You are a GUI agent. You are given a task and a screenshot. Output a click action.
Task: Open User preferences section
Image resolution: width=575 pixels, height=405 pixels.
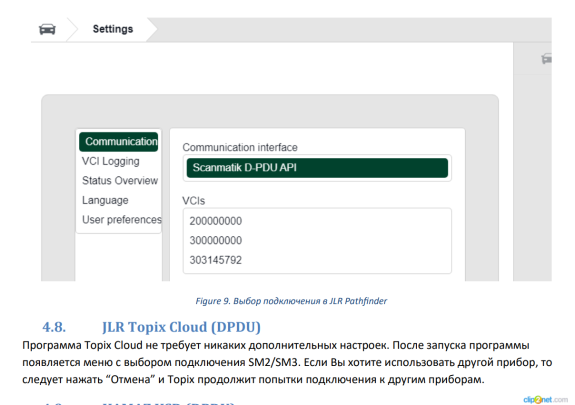(122, 220)
